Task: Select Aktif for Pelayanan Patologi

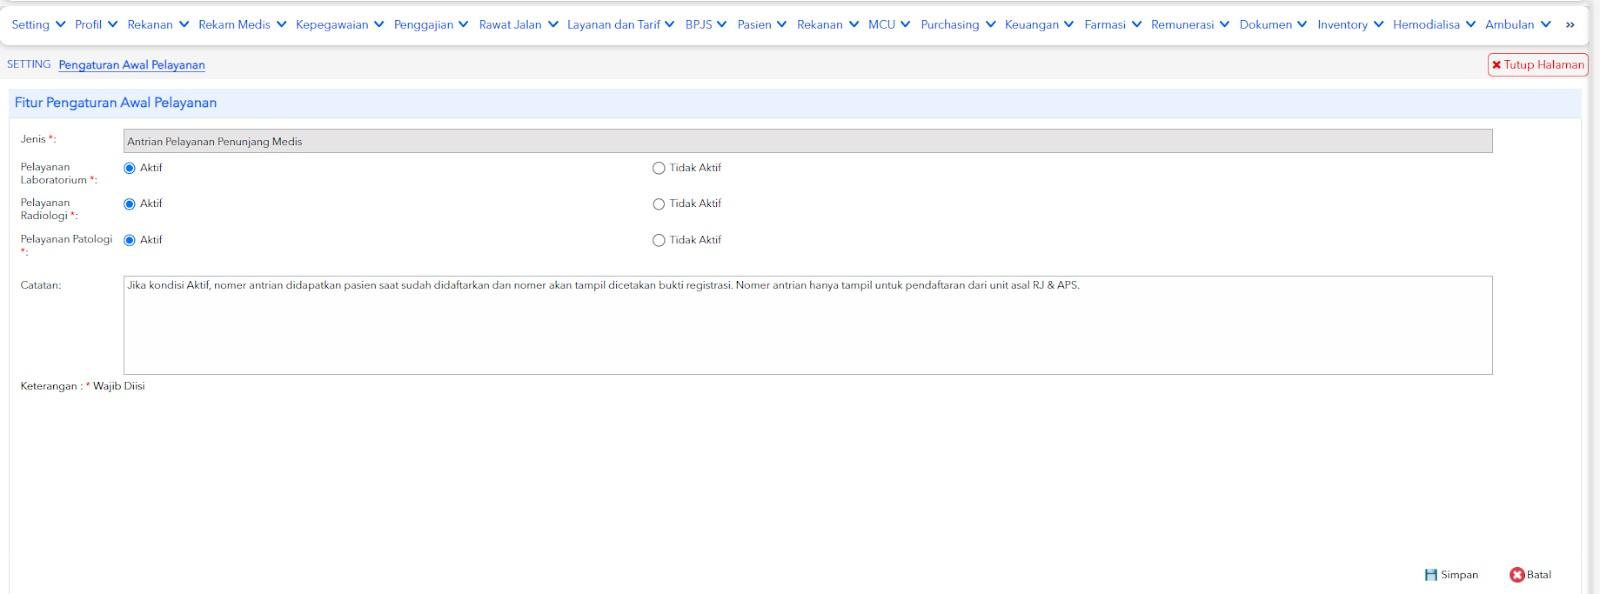Action: [129, 240]
